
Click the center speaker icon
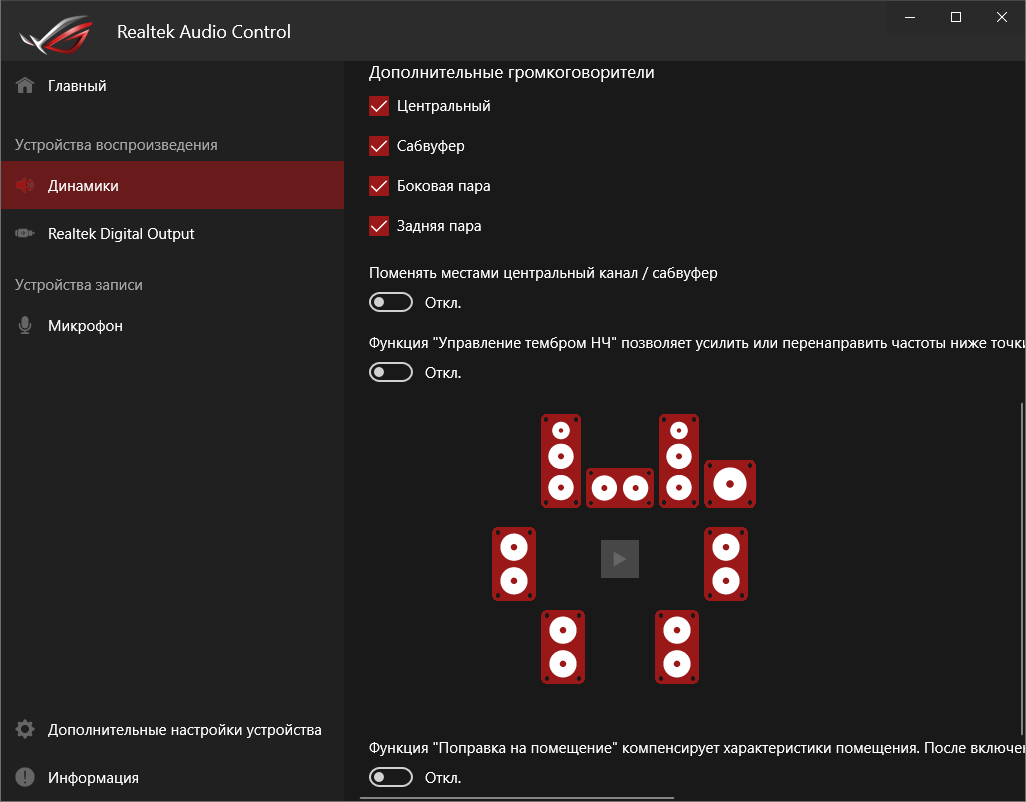point(619,488)
